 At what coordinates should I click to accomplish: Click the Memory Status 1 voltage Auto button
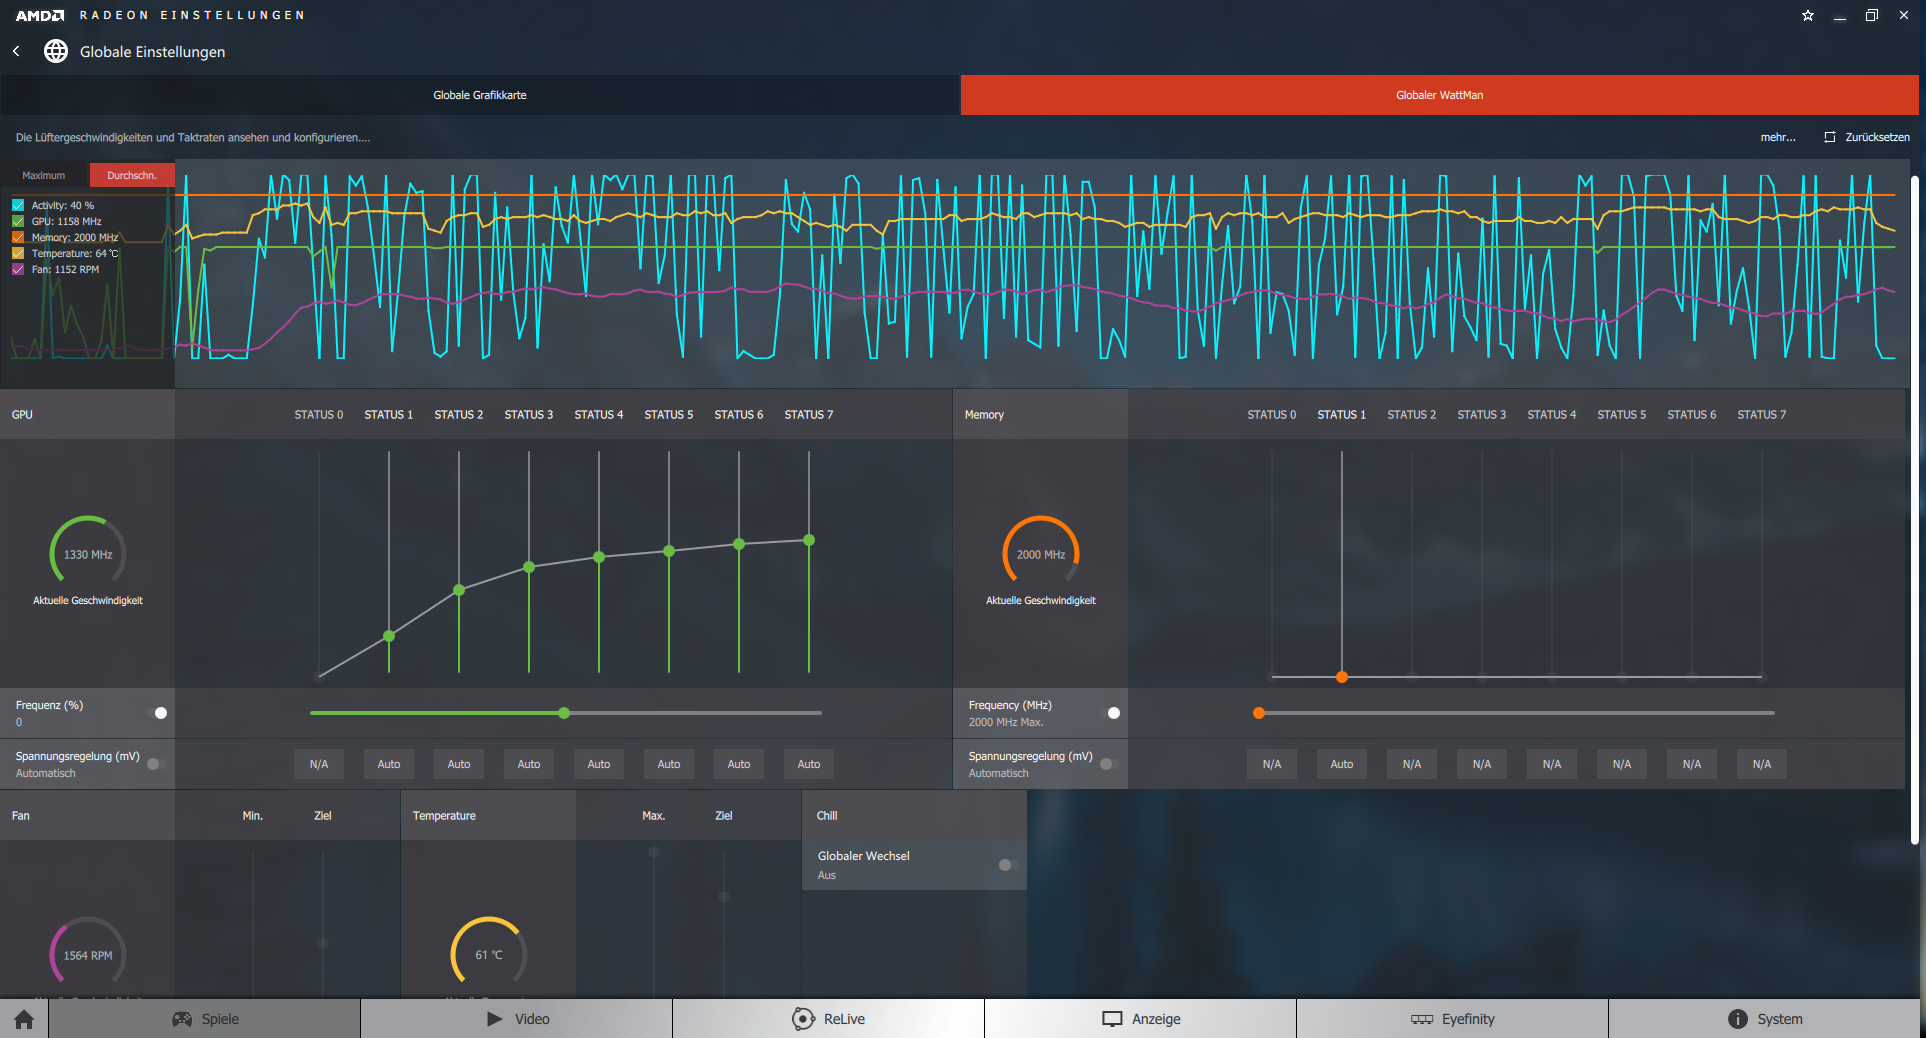(1342, 764)
